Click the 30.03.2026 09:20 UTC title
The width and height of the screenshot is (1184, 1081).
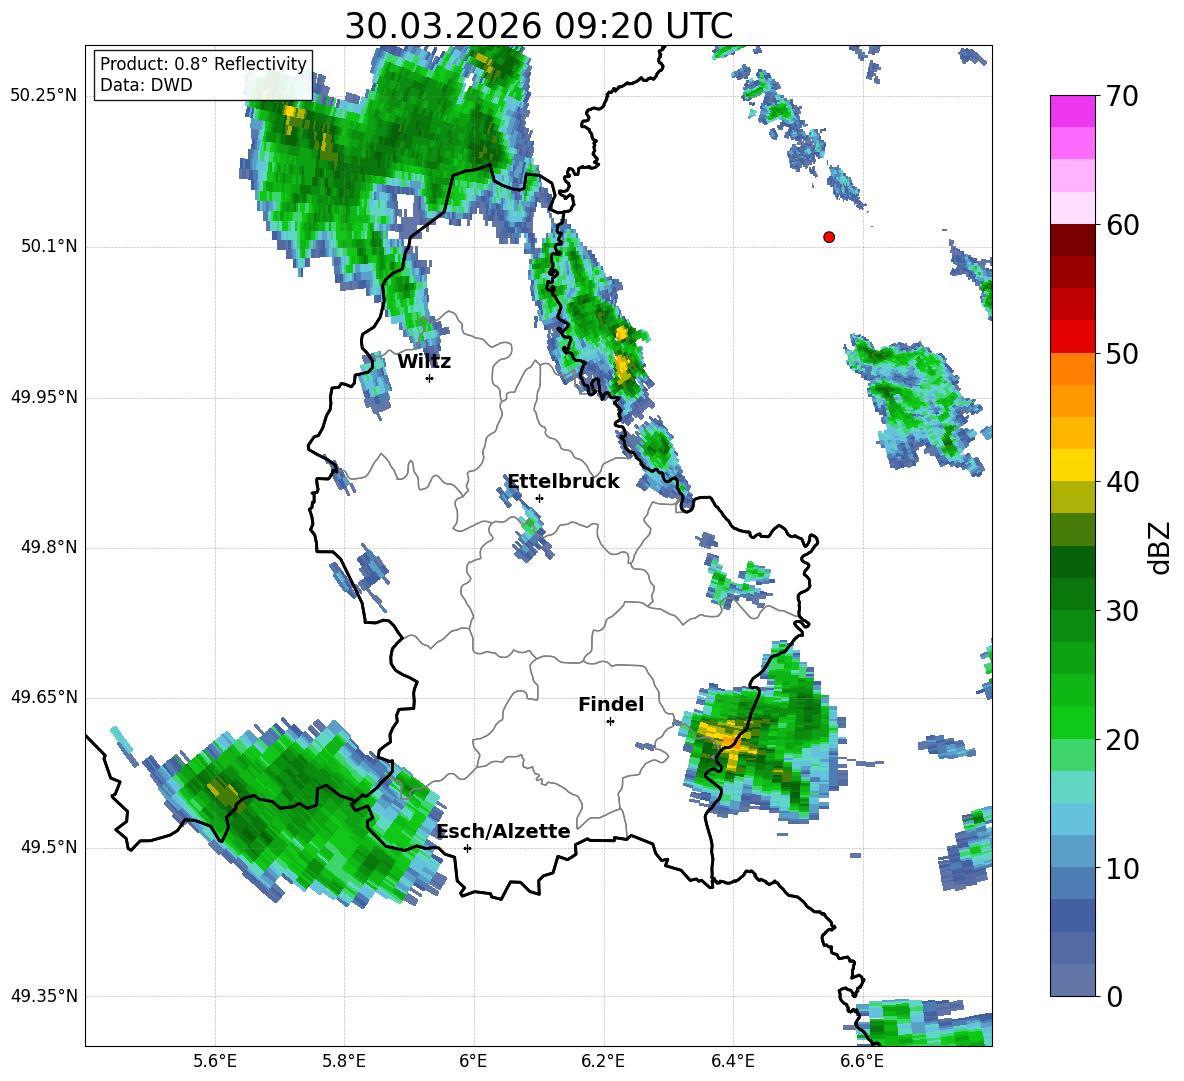(539, 26)
